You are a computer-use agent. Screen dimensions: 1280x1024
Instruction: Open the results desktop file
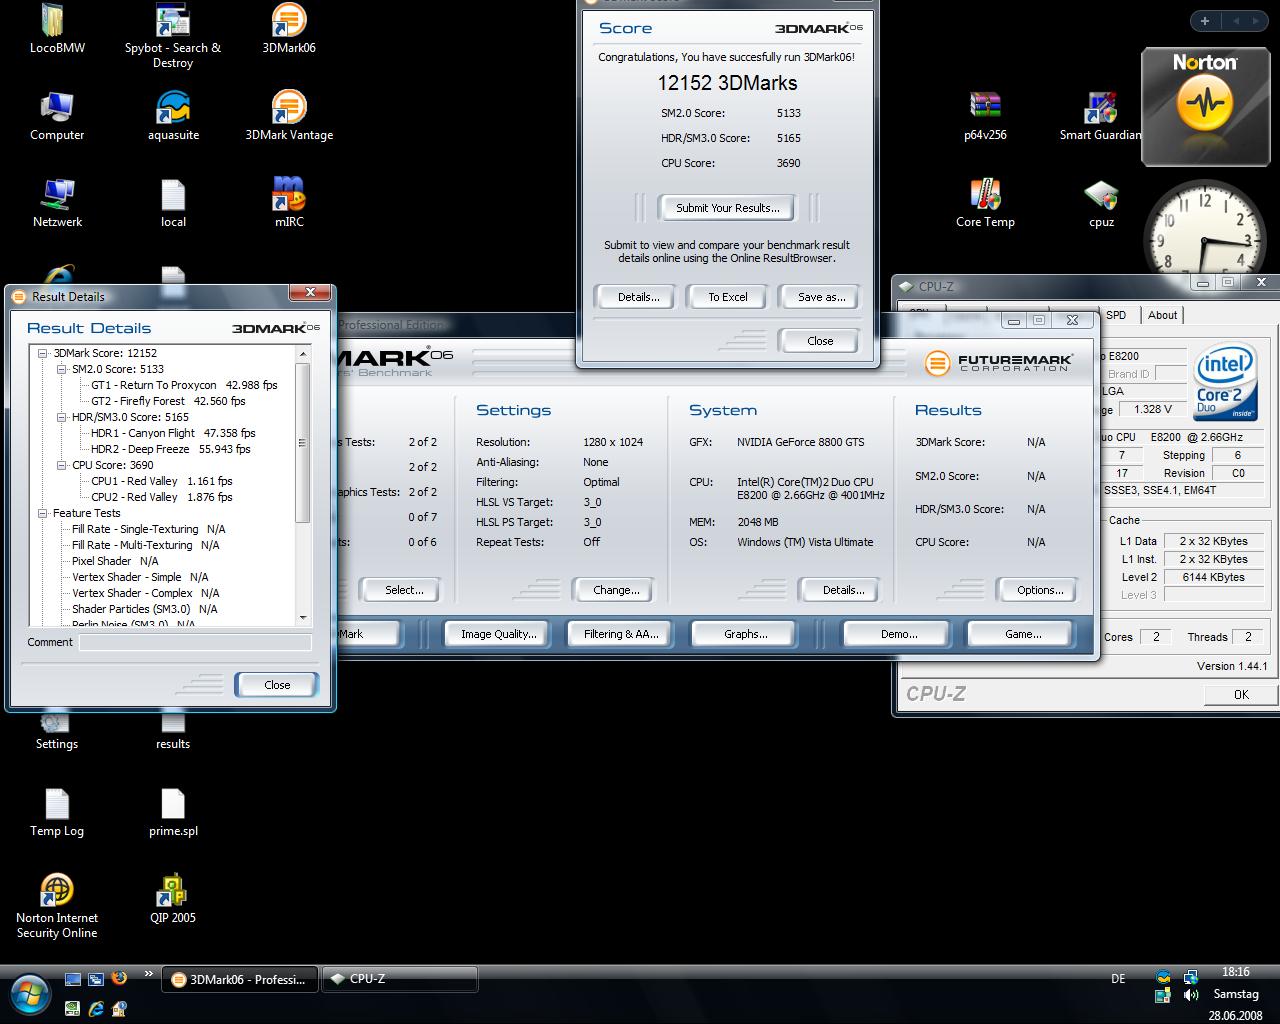click(x=173, y=730)
